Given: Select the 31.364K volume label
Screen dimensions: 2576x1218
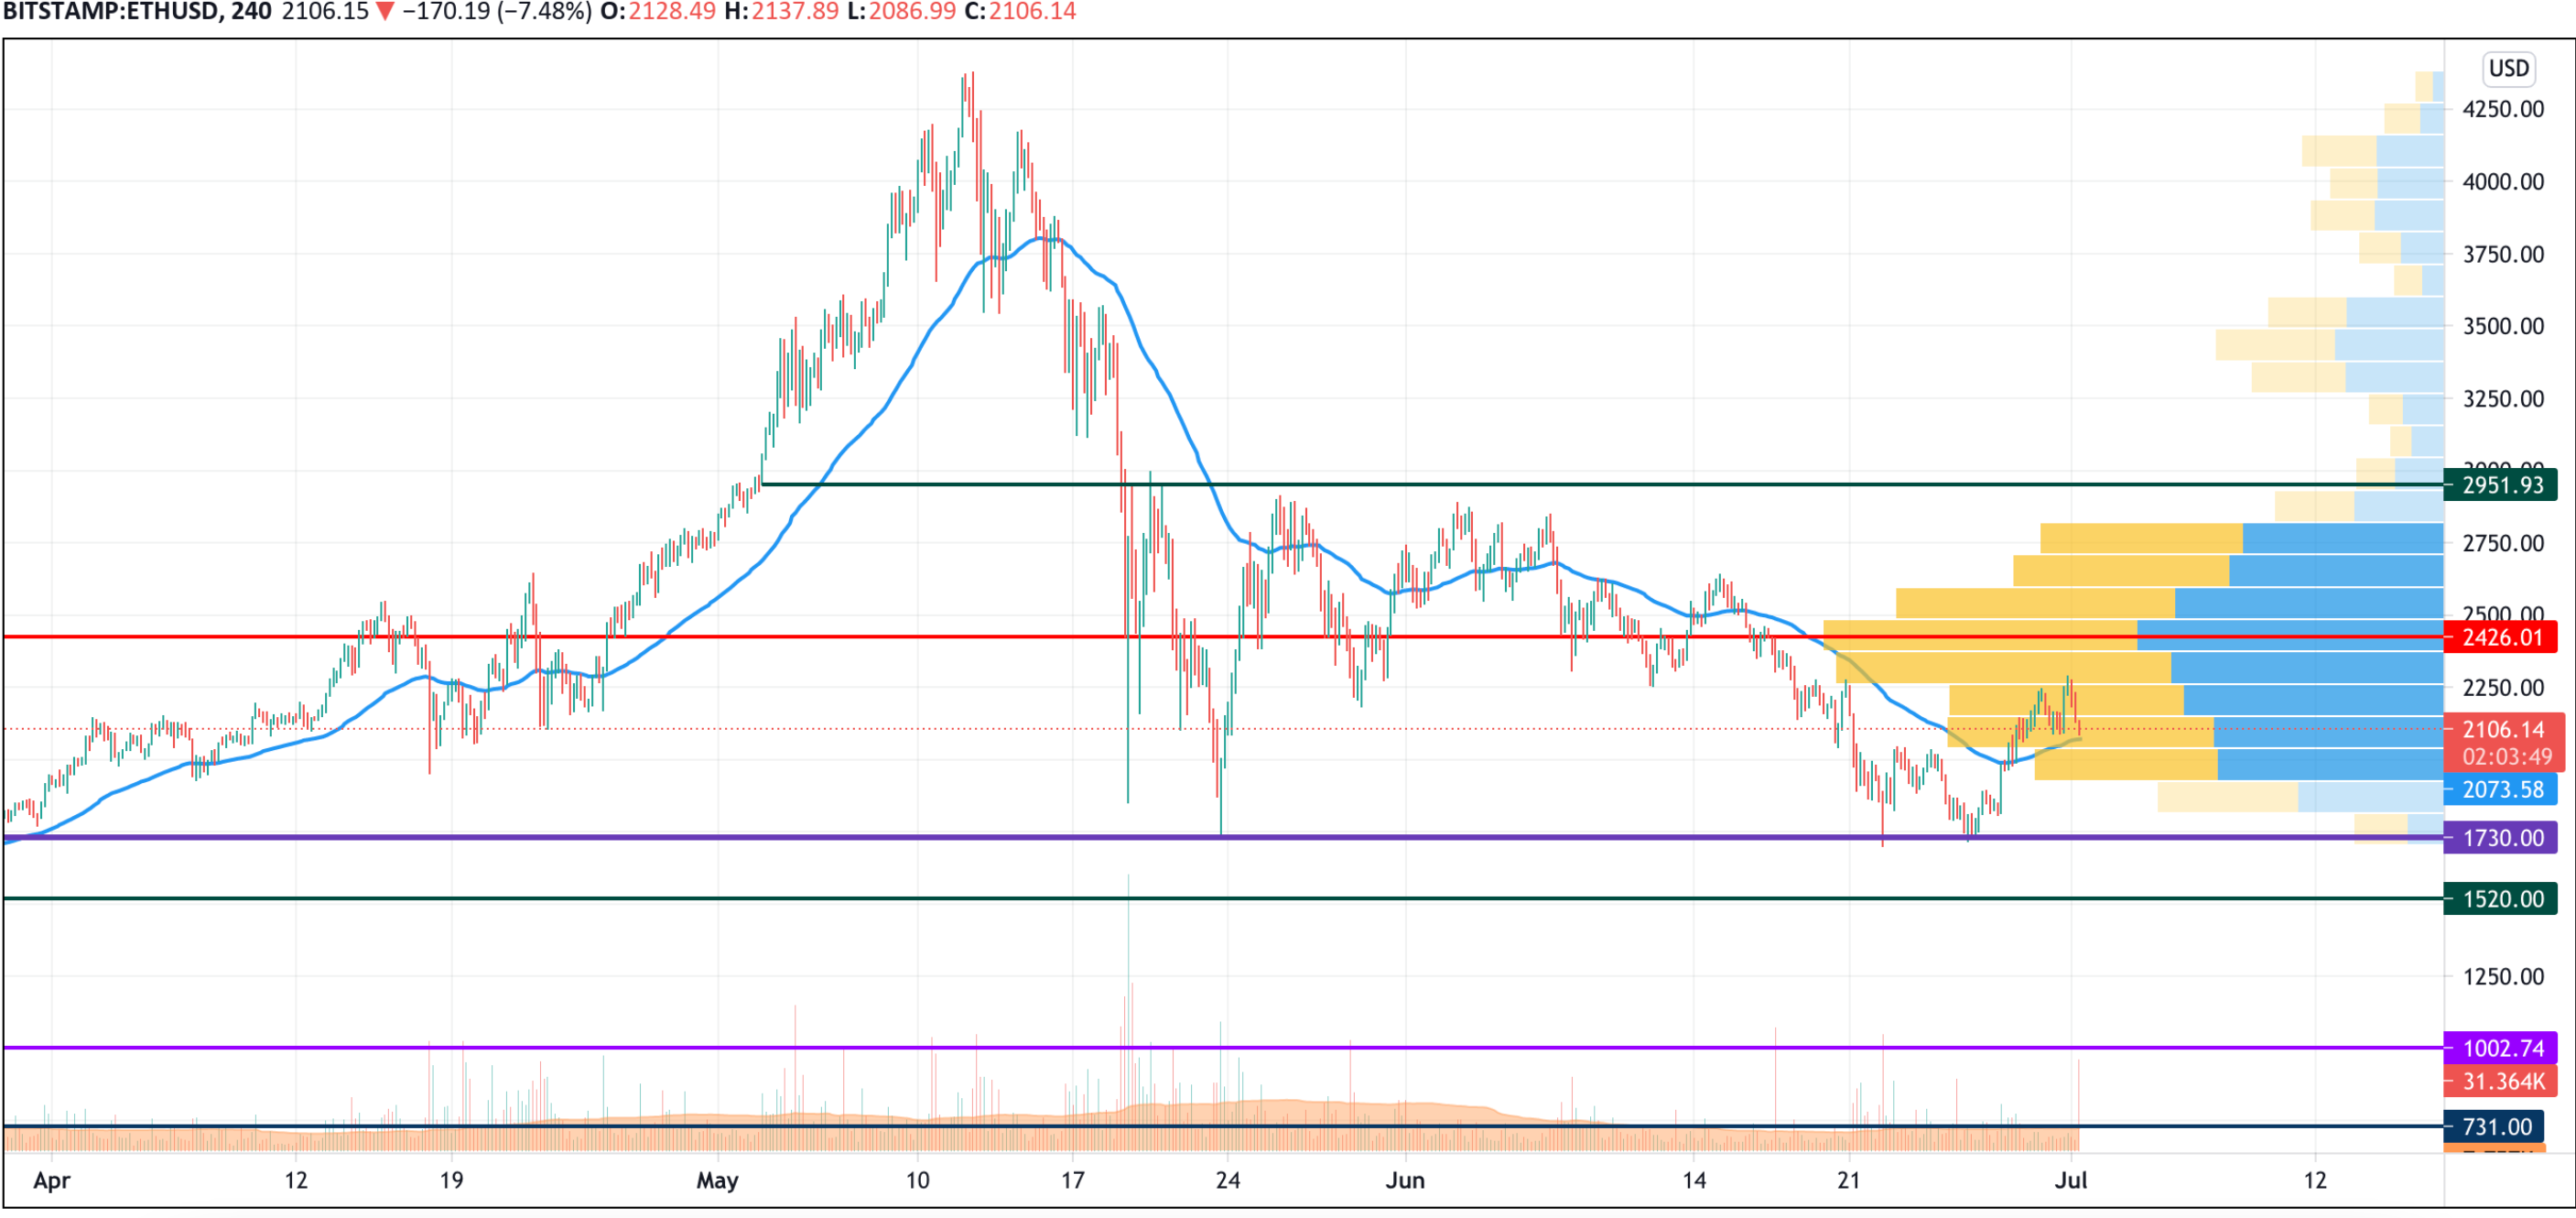Looking at the screenshot, I should coord(2500,1081).
